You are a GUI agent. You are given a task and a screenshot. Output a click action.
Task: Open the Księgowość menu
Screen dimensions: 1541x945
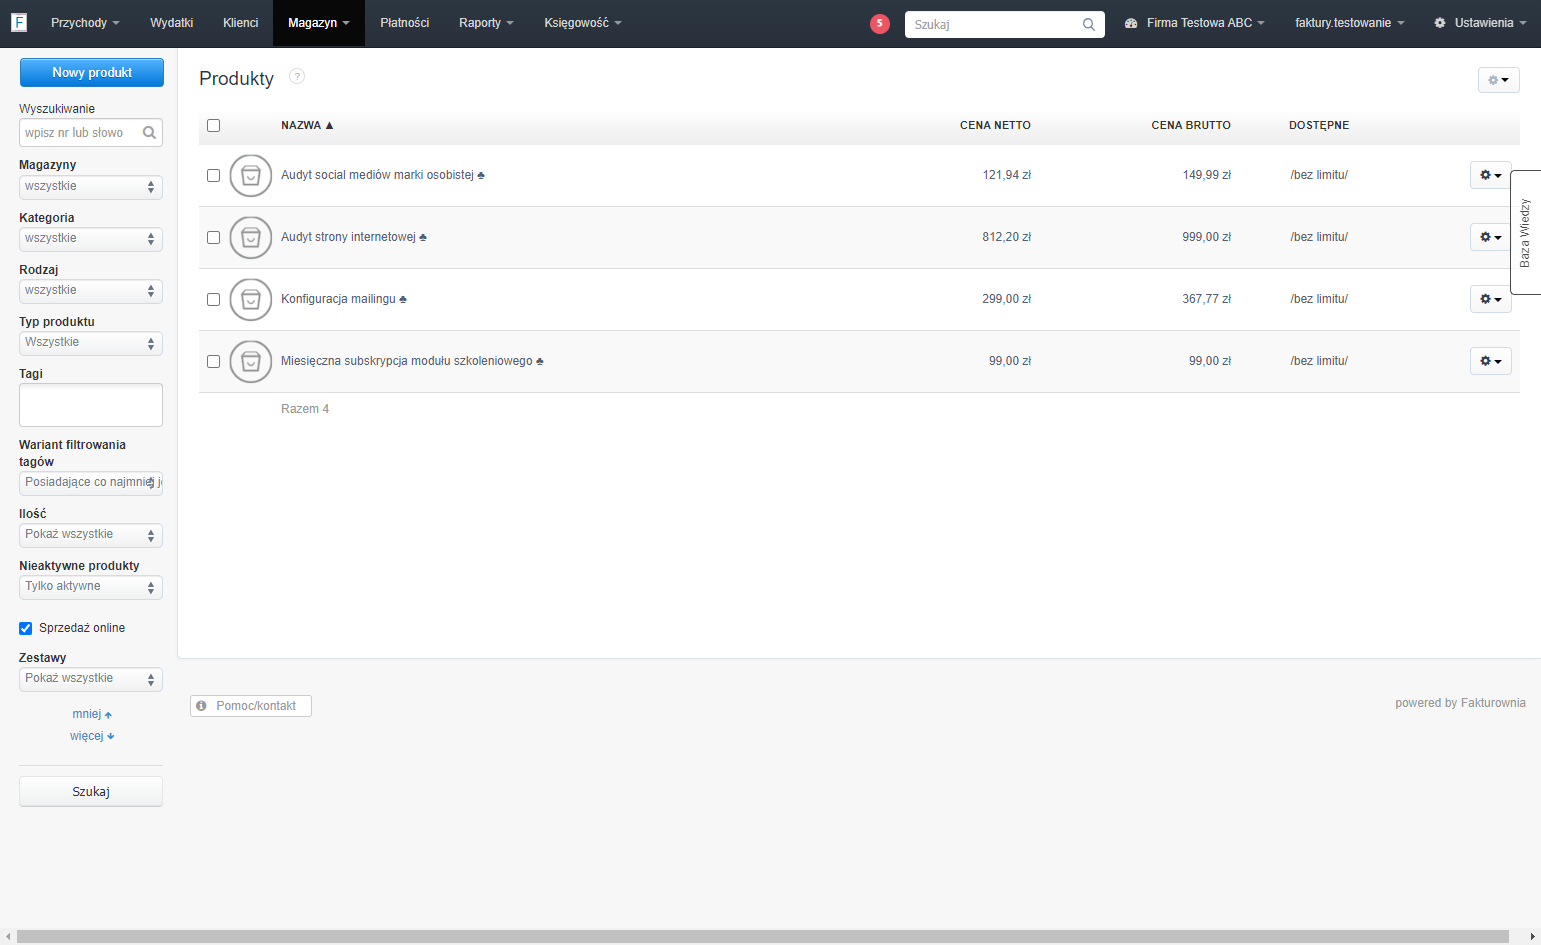tap(583, 23)
